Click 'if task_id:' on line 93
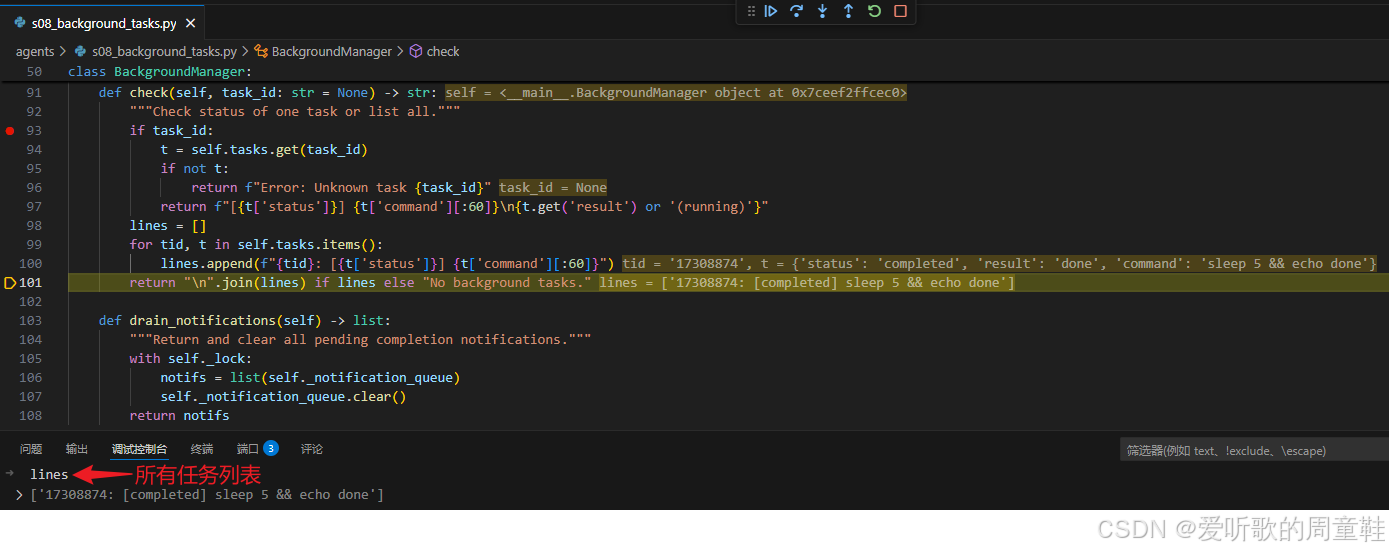The height and width of the screenshot is (552, 1389). 171,131
